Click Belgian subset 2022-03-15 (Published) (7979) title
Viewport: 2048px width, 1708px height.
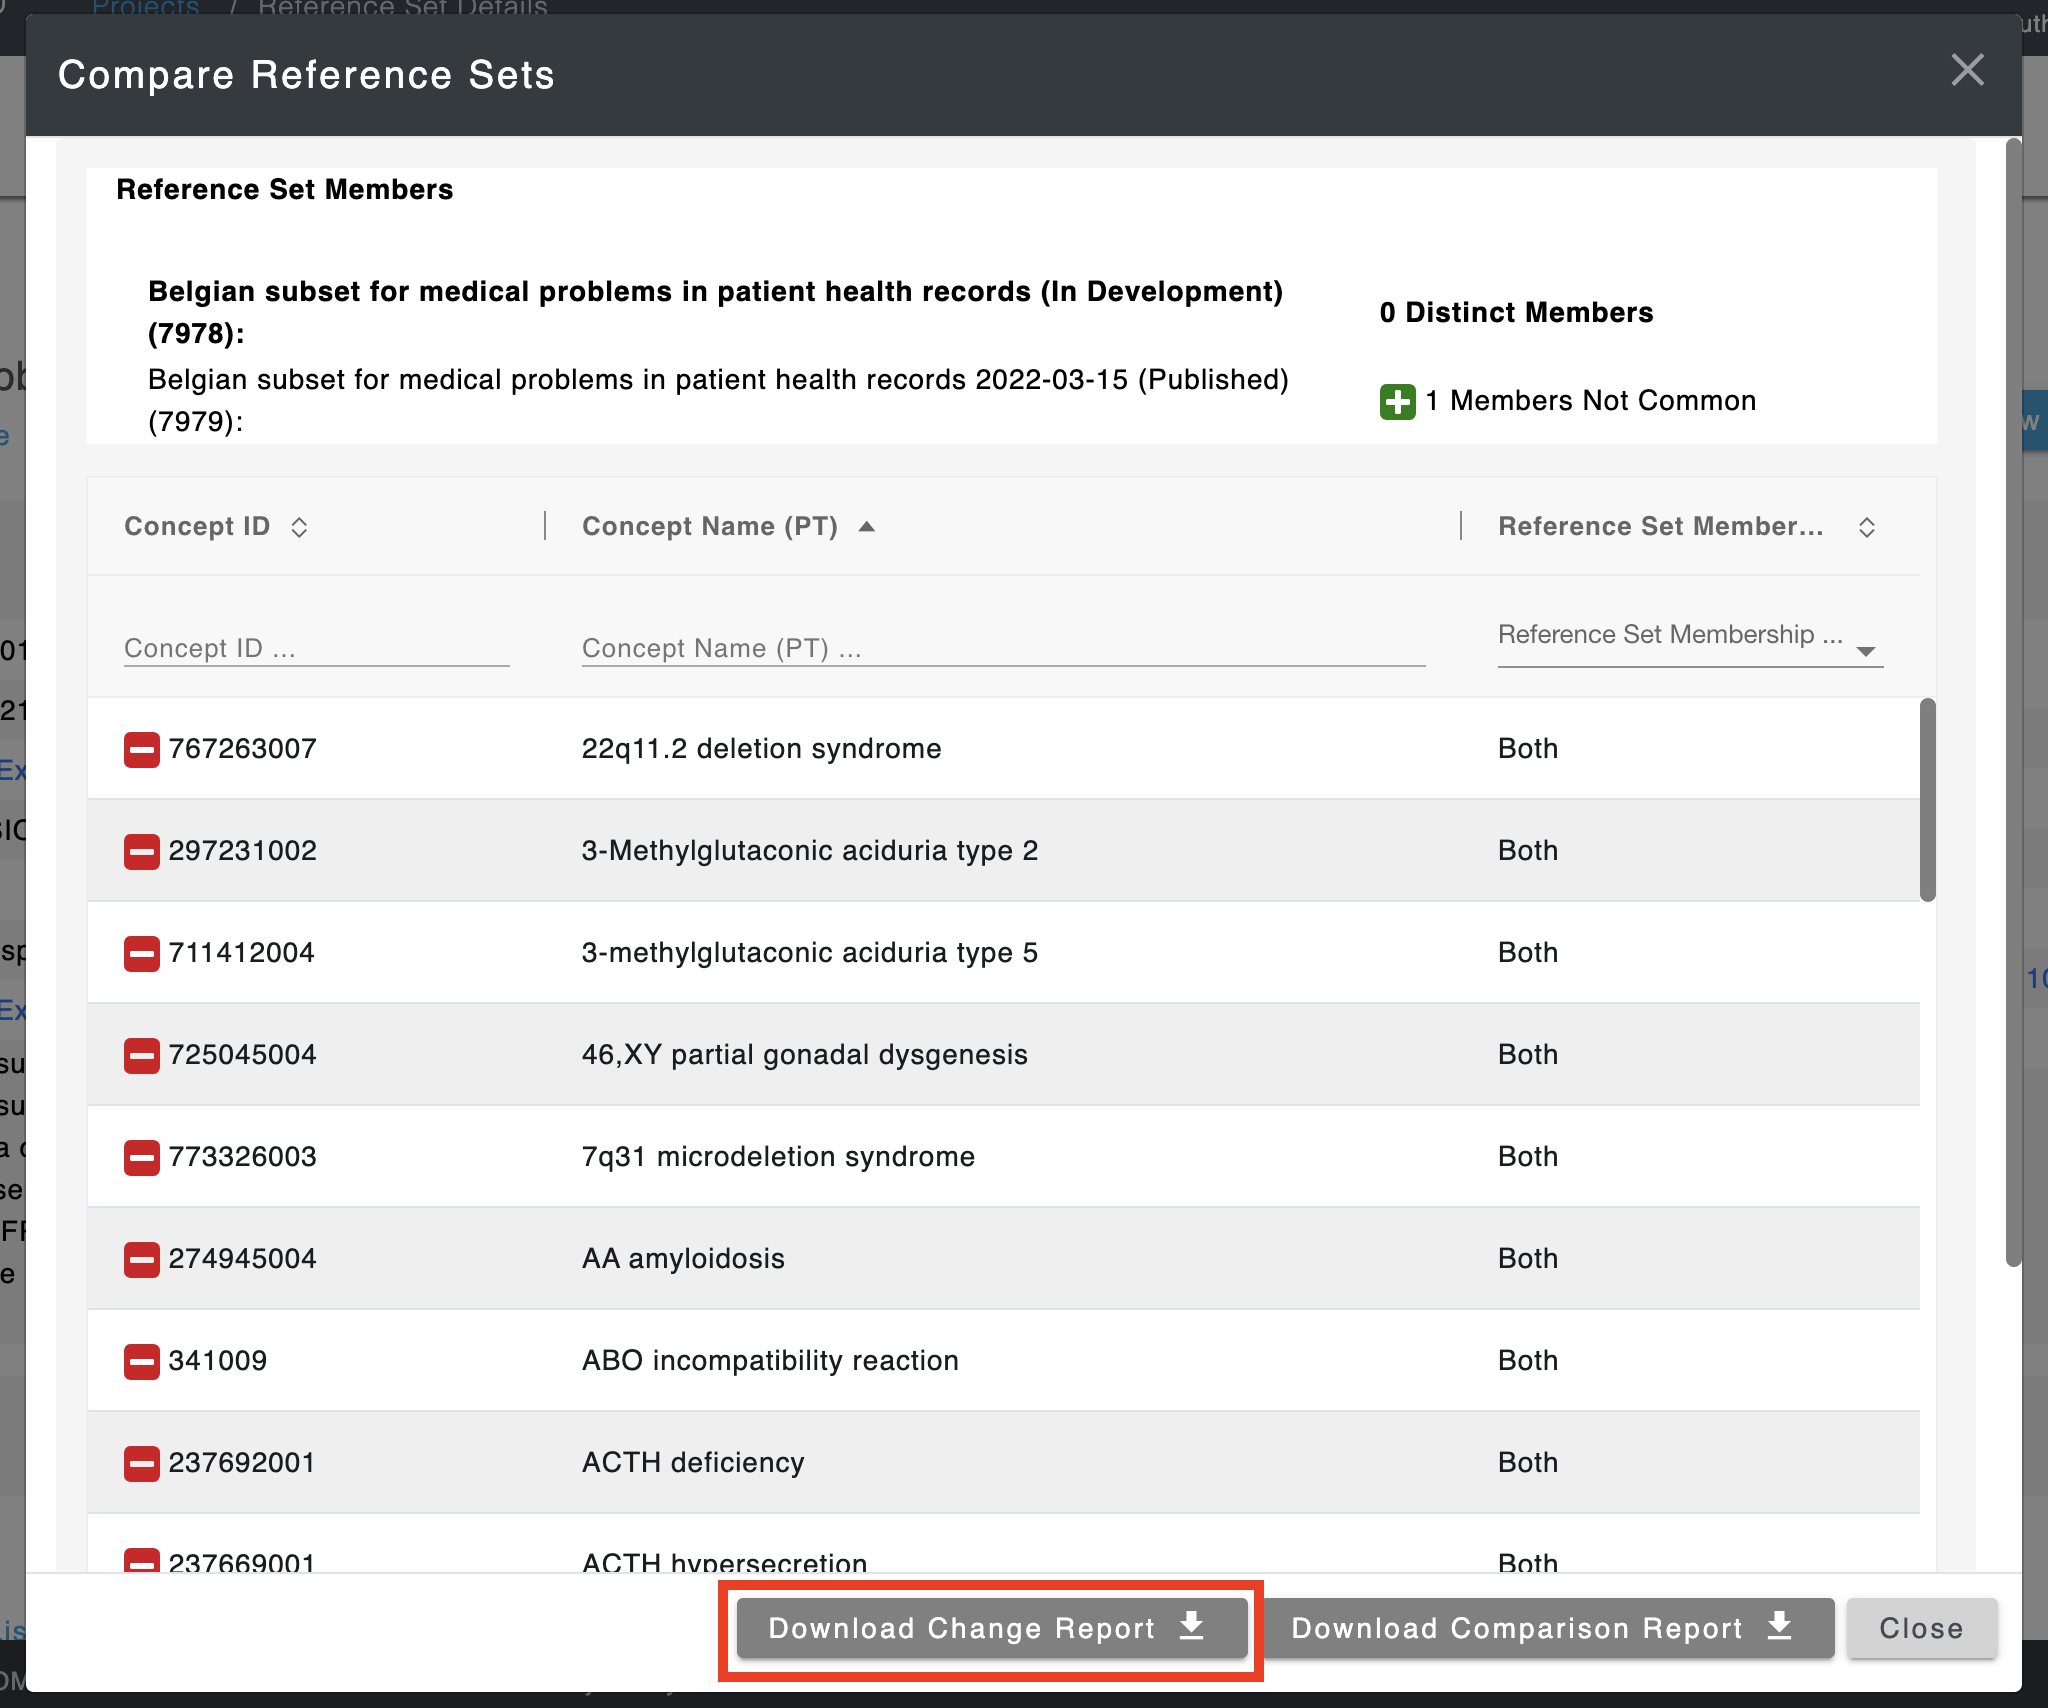pyautogui.click(x=718, y=400)
